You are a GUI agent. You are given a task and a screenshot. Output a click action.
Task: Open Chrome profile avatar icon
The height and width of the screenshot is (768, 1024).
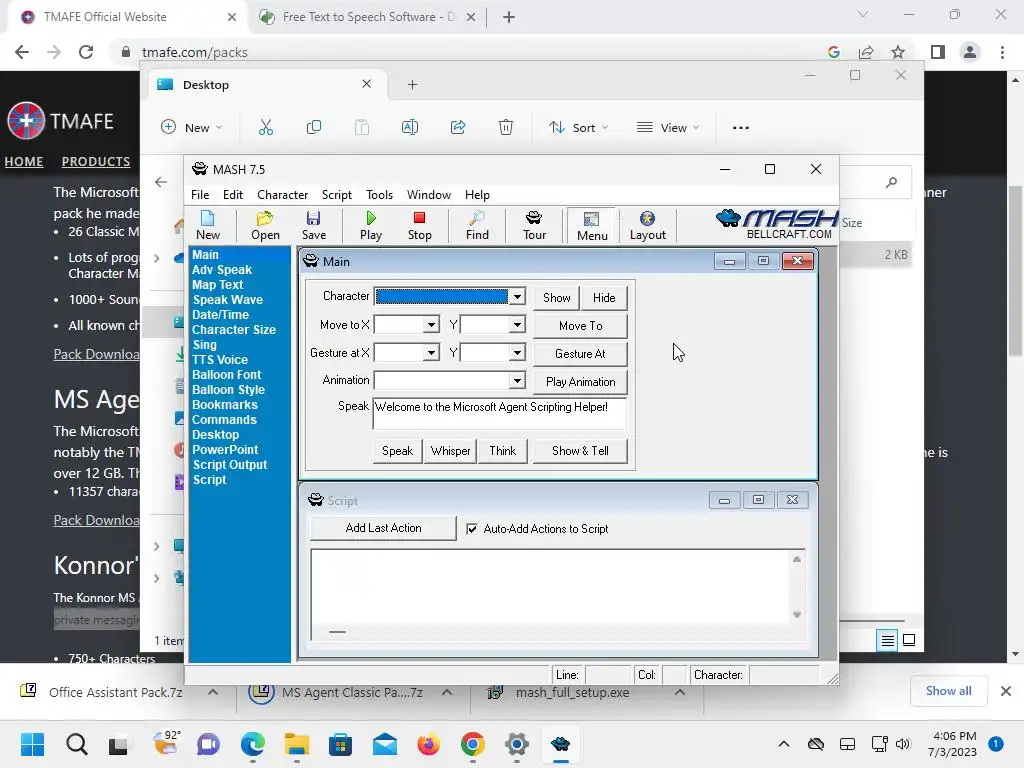(x=970, y=52)
